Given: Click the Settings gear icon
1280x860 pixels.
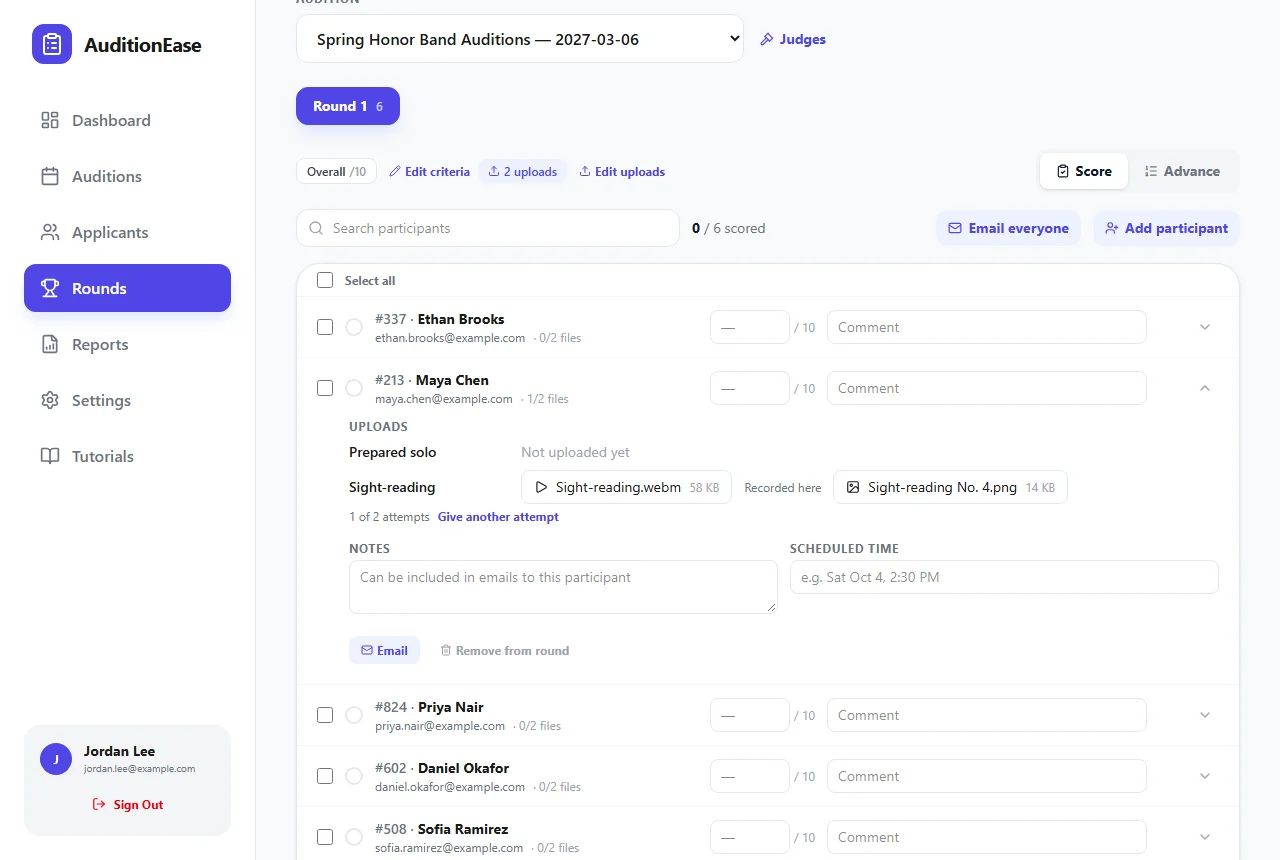Looking at the screenshot, I should (50, 400).
